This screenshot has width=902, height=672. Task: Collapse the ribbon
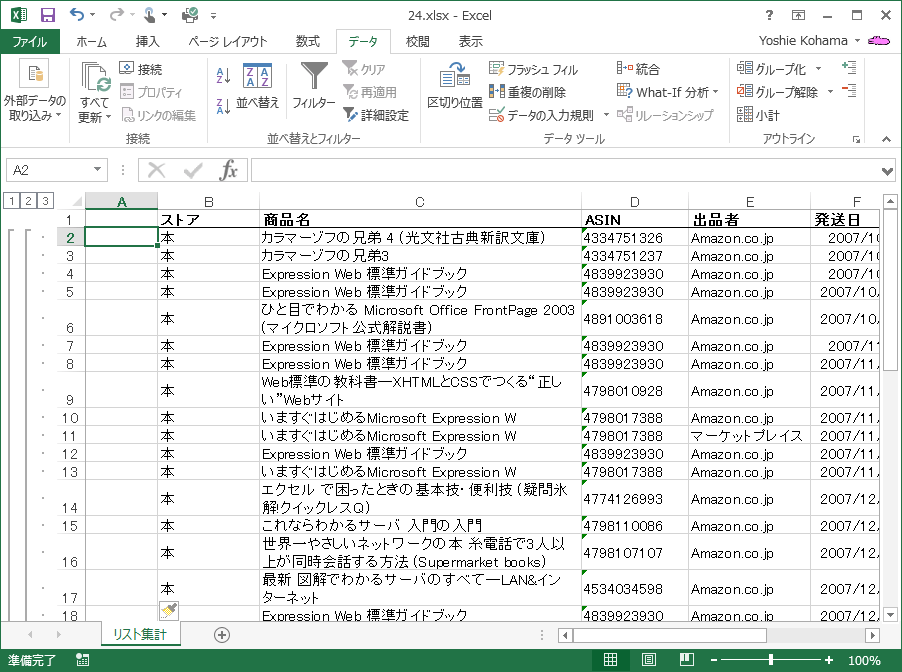point(886,139)
